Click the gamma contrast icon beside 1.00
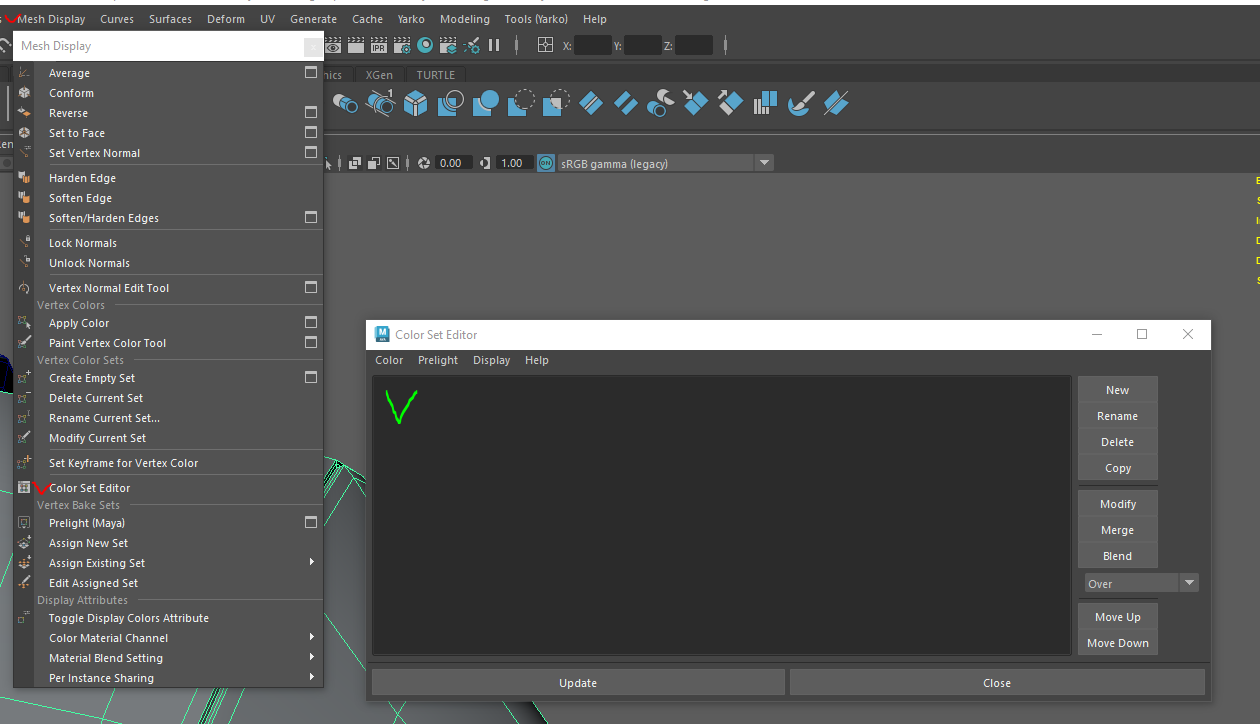Viewport: 1260px width, 724px height. point(486,163)
